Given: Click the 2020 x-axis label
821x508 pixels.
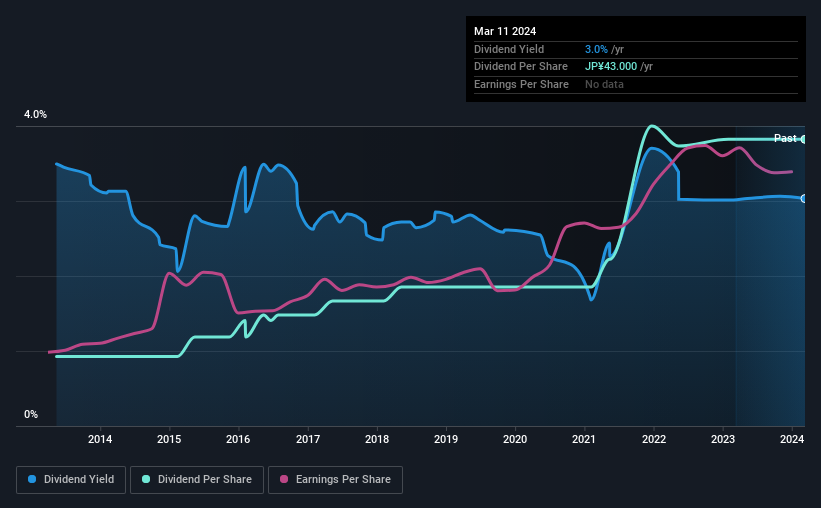Looking at the screenshot, I should click(515, 439).
